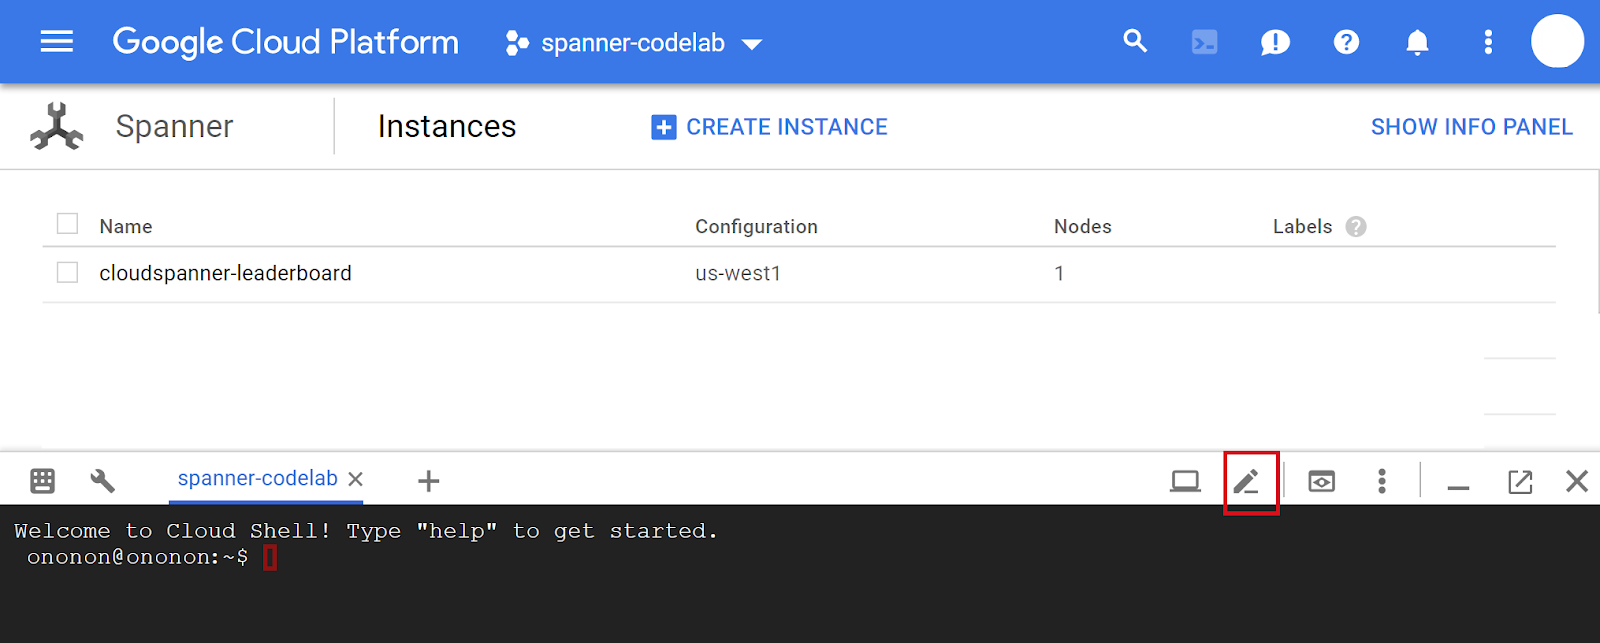Click SHOW INFO PANEL

point(1471,127)
